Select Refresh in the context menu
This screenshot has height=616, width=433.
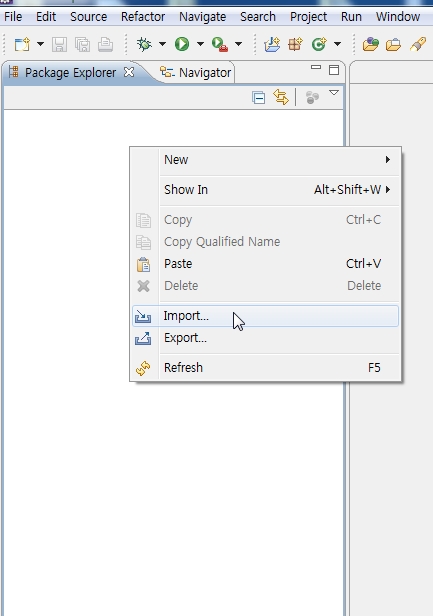click(x=265, y=368)
